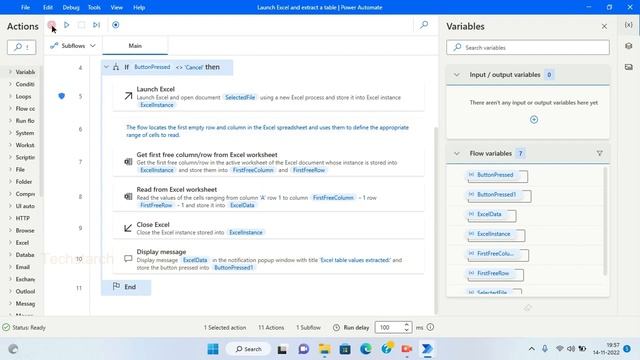Screen dimensions: 640x360
Task: Open File Explorer from taskbar
Action: click(324, 349)
